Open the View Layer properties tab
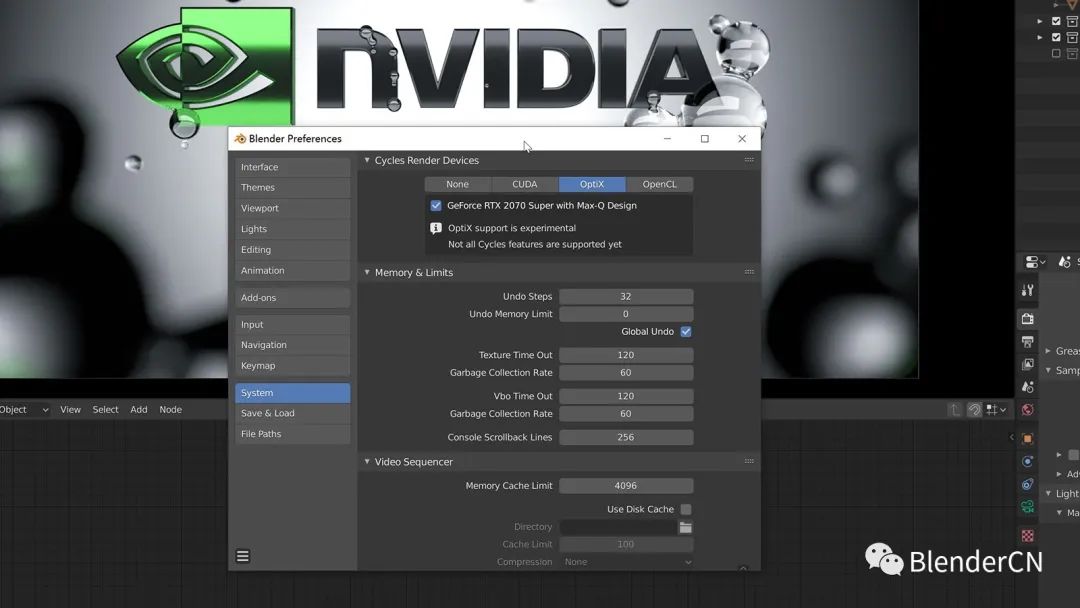Image resolution: width=1080 pixels, height=608 pixels. (1027, 364)
